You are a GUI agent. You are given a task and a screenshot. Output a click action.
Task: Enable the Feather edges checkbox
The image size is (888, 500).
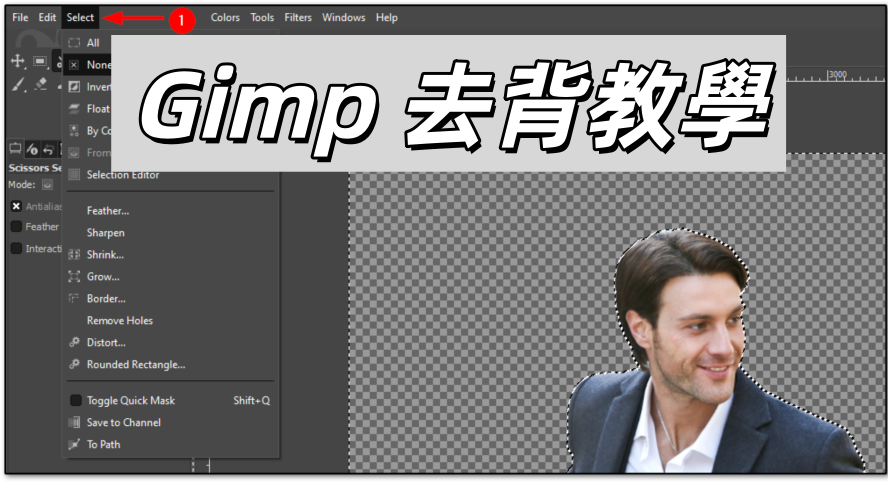16,227
